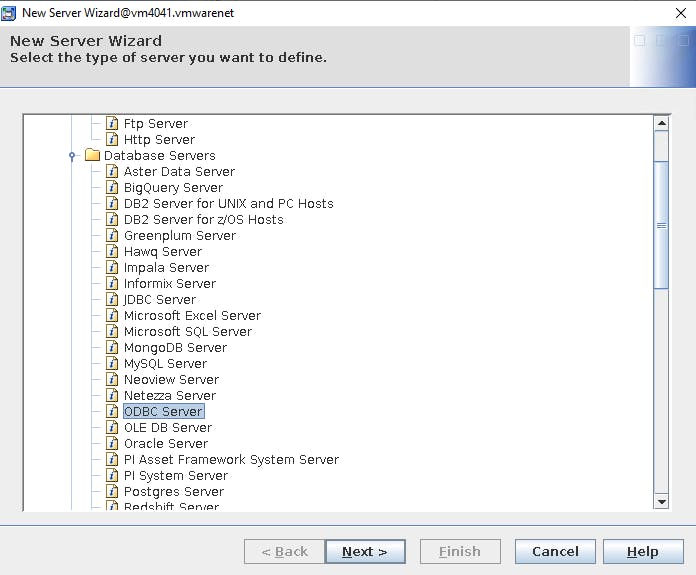This screenshot has height=575, width=696.
Task: Click the Postgres Server icon
Action: click(x=113, y=492)
